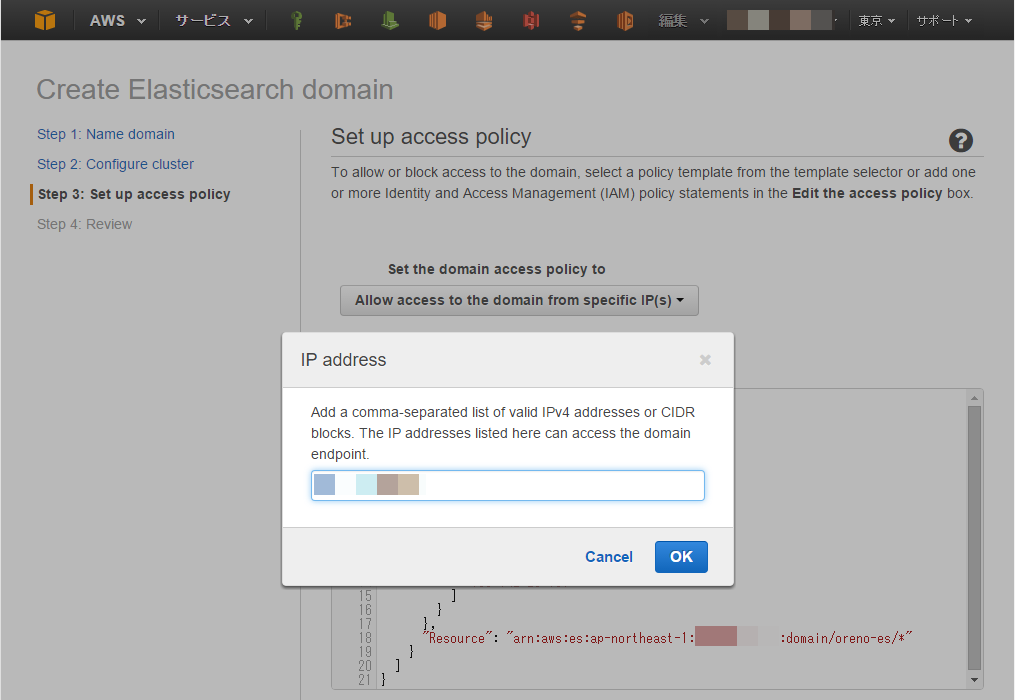Click the "Resource" line in policy editor
This screenshot has height=700, width=1015.
click(667, 638)
